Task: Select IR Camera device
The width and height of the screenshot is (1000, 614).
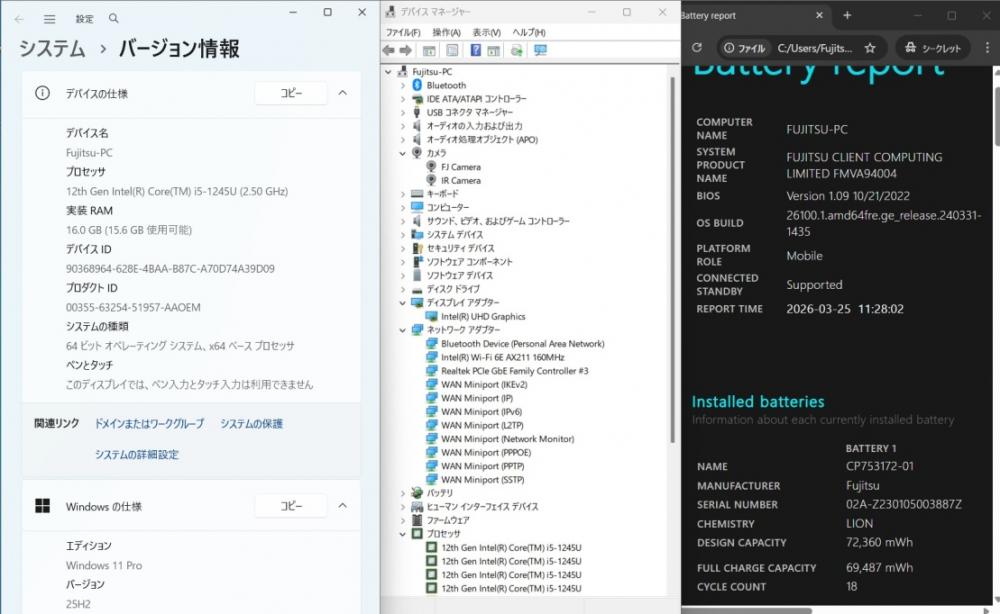Action: [460, 180]
